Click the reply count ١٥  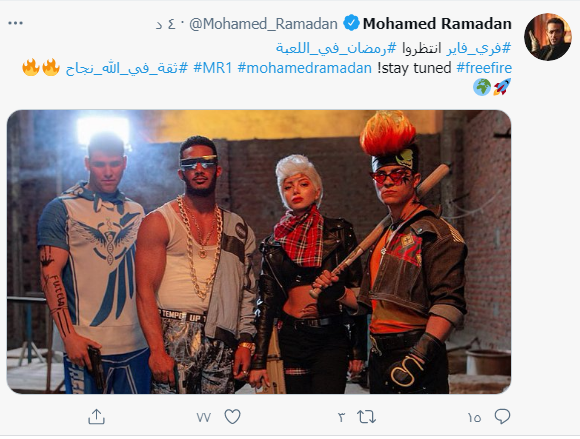[x=475, y=418]
